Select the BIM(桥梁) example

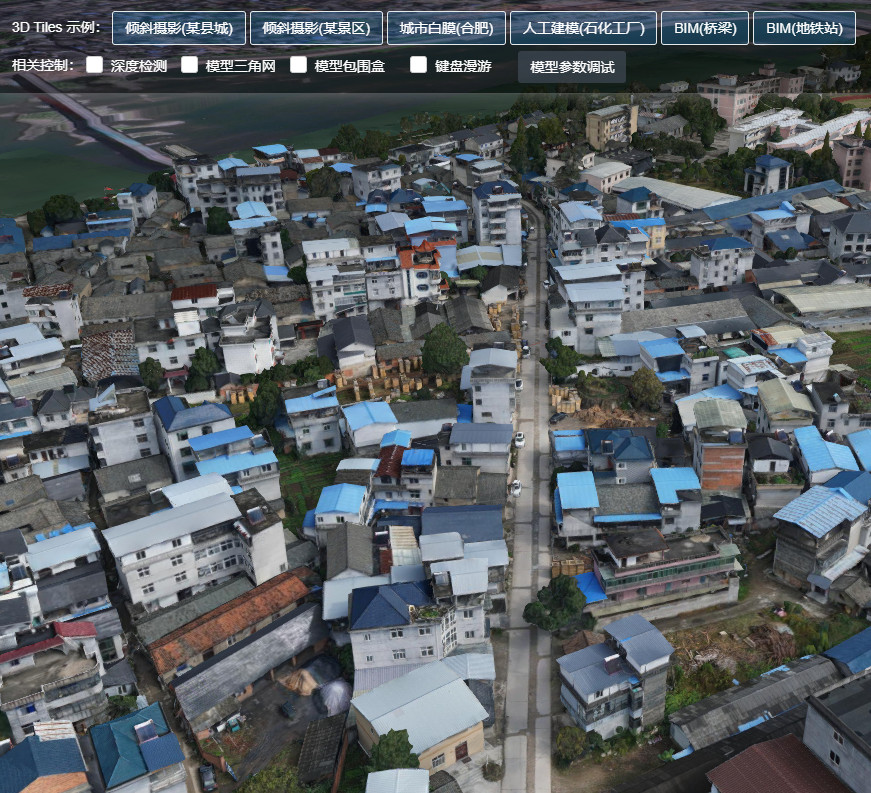(x=704, y=28)
